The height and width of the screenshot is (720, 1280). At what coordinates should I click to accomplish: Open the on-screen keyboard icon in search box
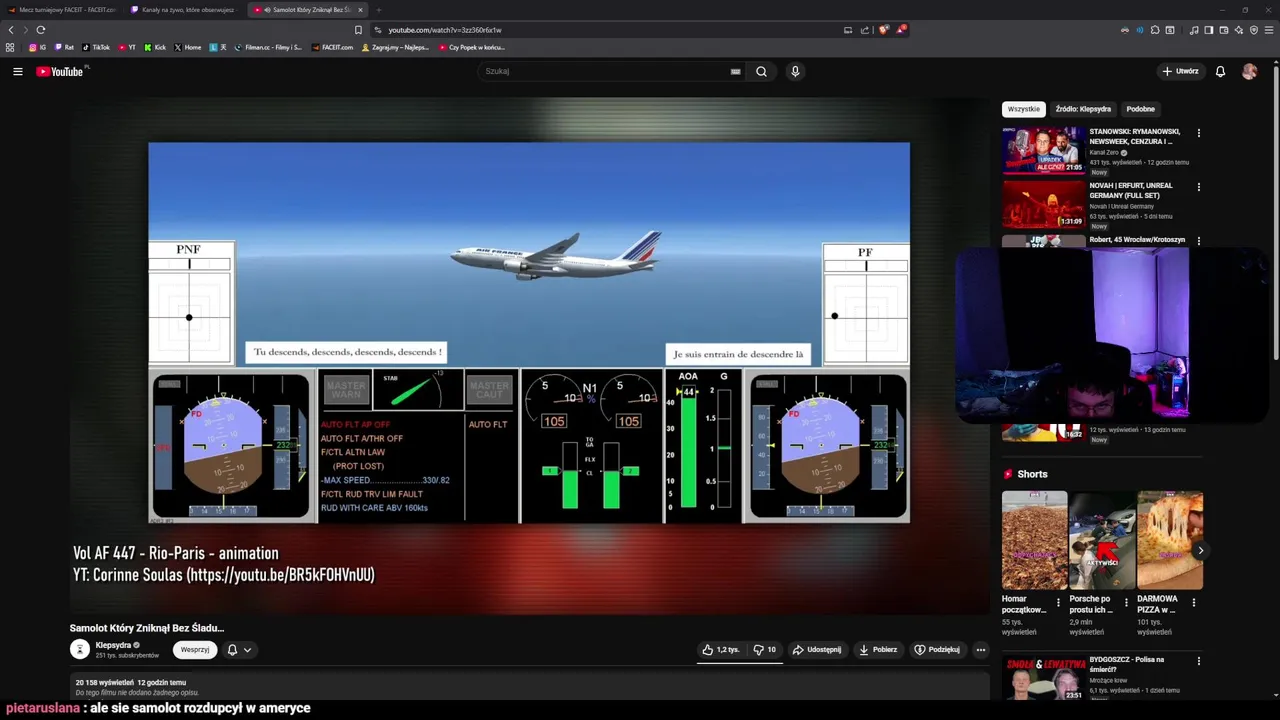pyautogui.click(x=735, y=71)
